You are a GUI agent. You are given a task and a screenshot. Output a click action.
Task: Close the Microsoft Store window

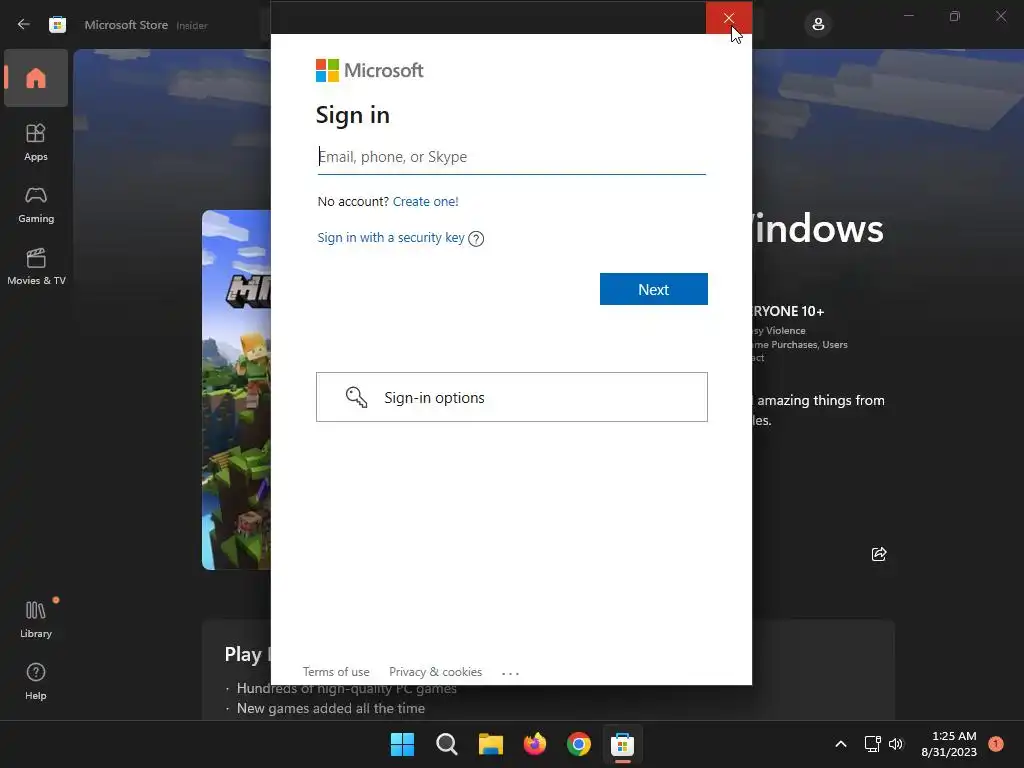[1001, 16]
